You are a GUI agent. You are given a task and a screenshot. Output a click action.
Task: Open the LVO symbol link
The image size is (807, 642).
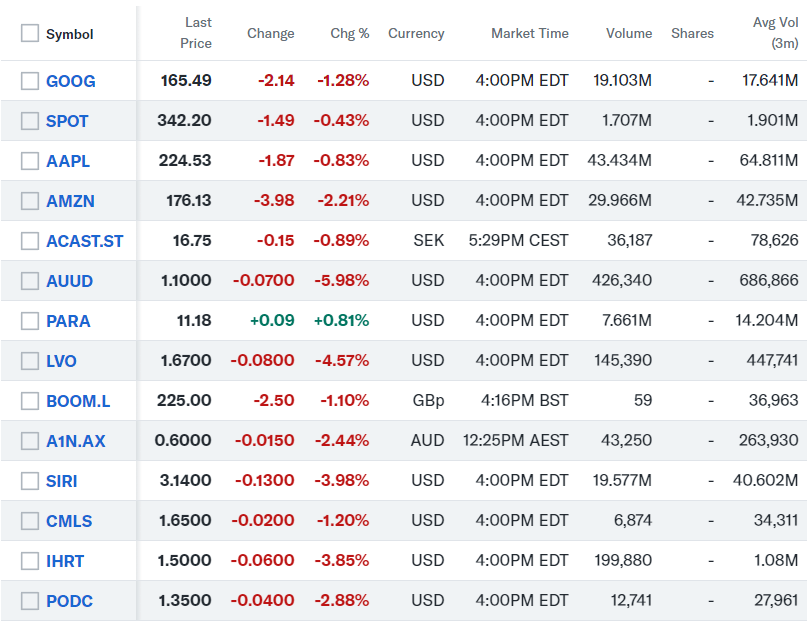click(61, 361)
